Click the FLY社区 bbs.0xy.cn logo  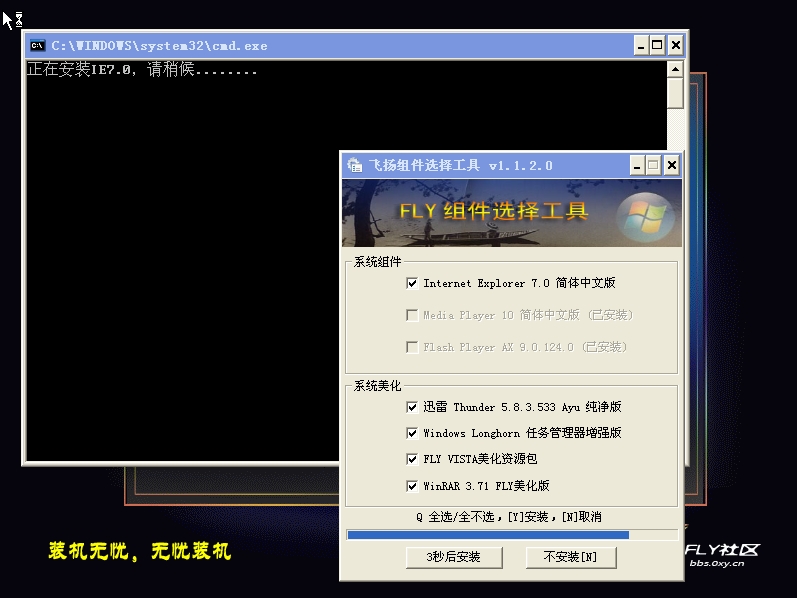[x=722, y=555]
